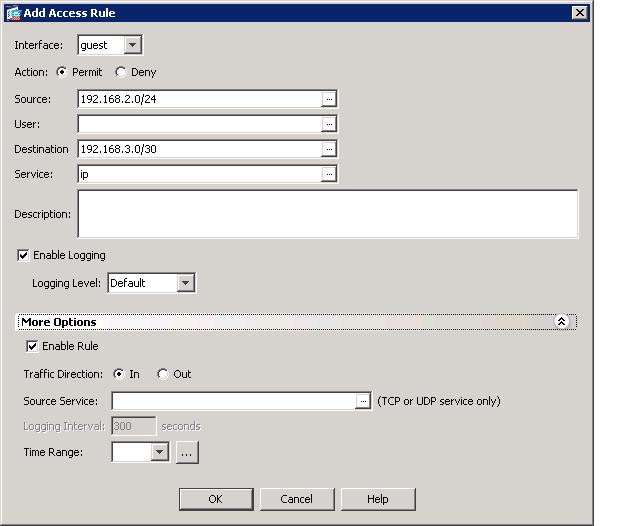Click the "Traffic Direction:" label
The width and height of the screenshot is (640, 526).
tap(63, 374)
